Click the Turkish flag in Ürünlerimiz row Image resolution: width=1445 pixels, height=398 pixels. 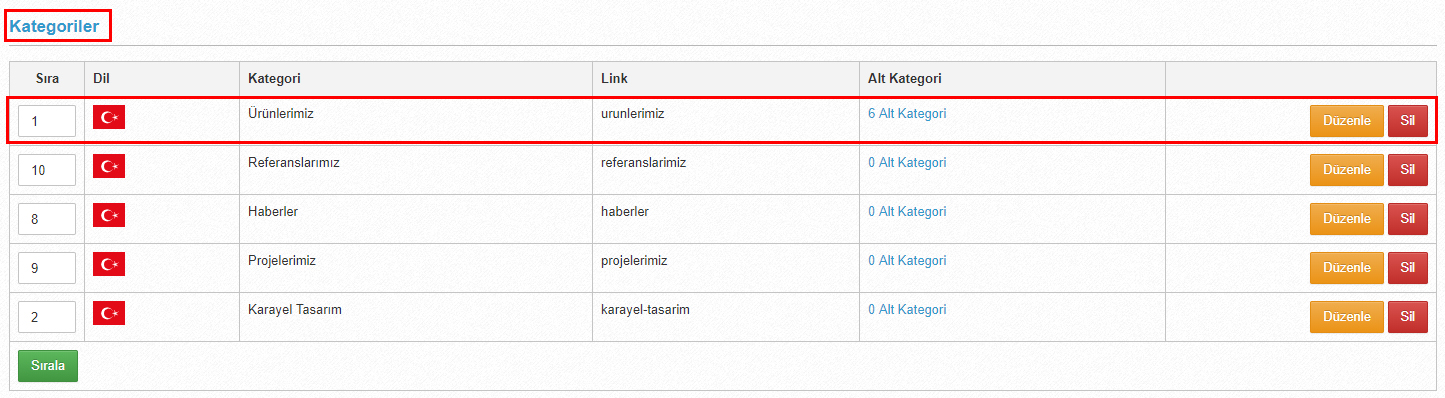(x=109, y=118)
